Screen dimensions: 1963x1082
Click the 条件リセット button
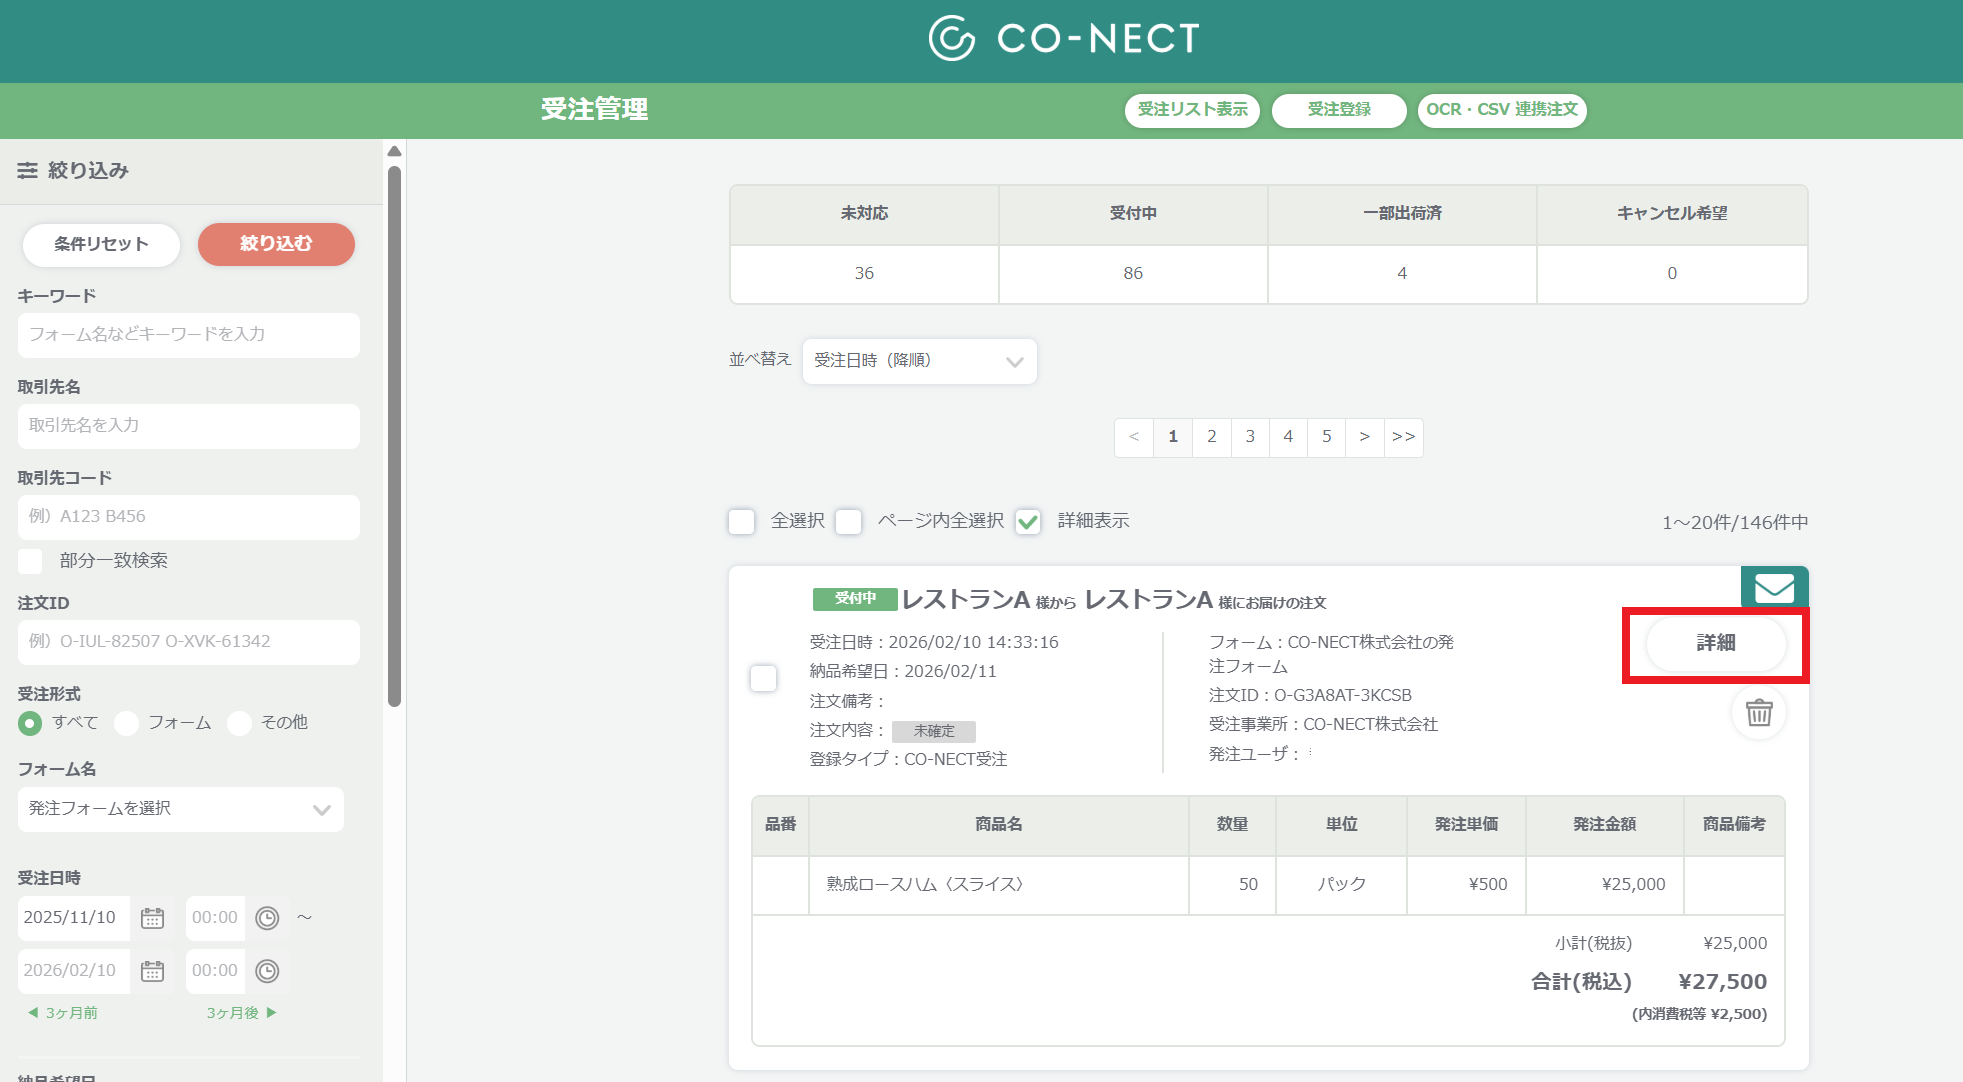[101, 245]
